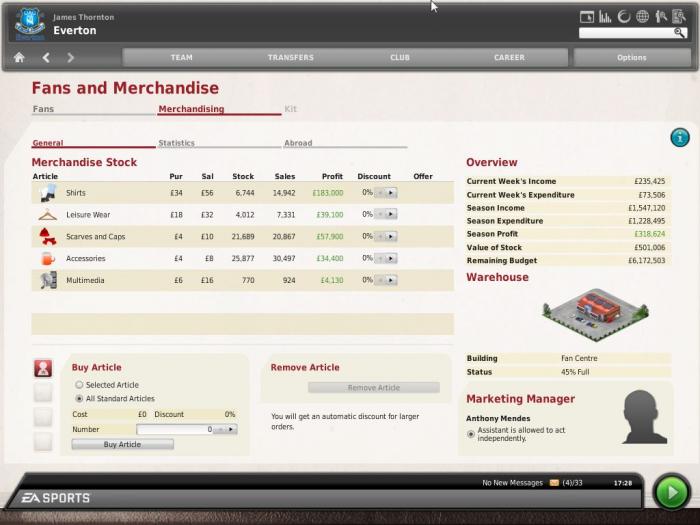Click the buy Number input field
The image size is (700, 525).
pos(175,429)
